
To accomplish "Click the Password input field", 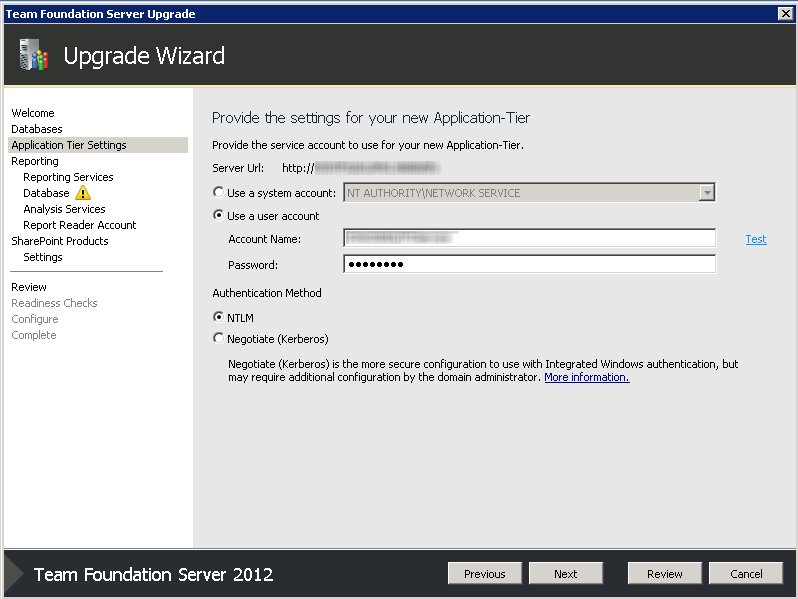I will coord(529,264).
